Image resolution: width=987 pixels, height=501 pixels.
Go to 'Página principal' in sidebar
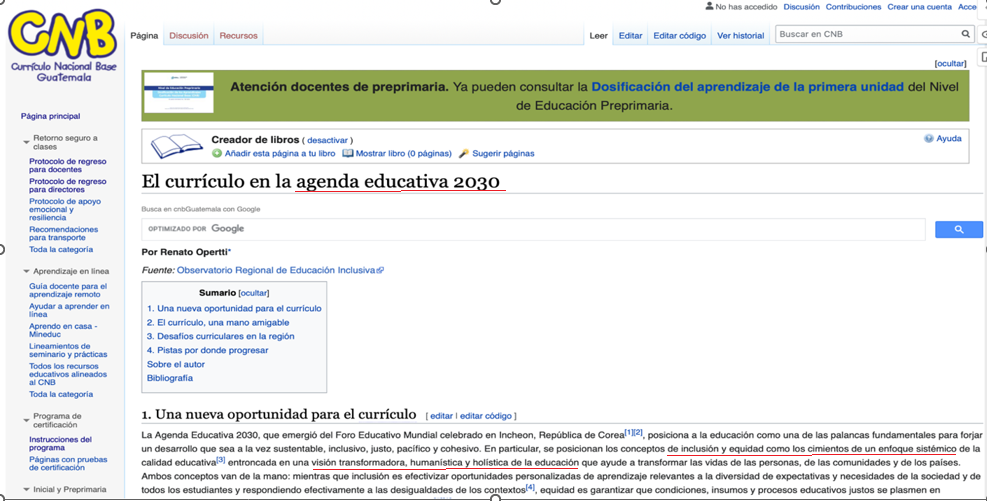coord(50,116)
